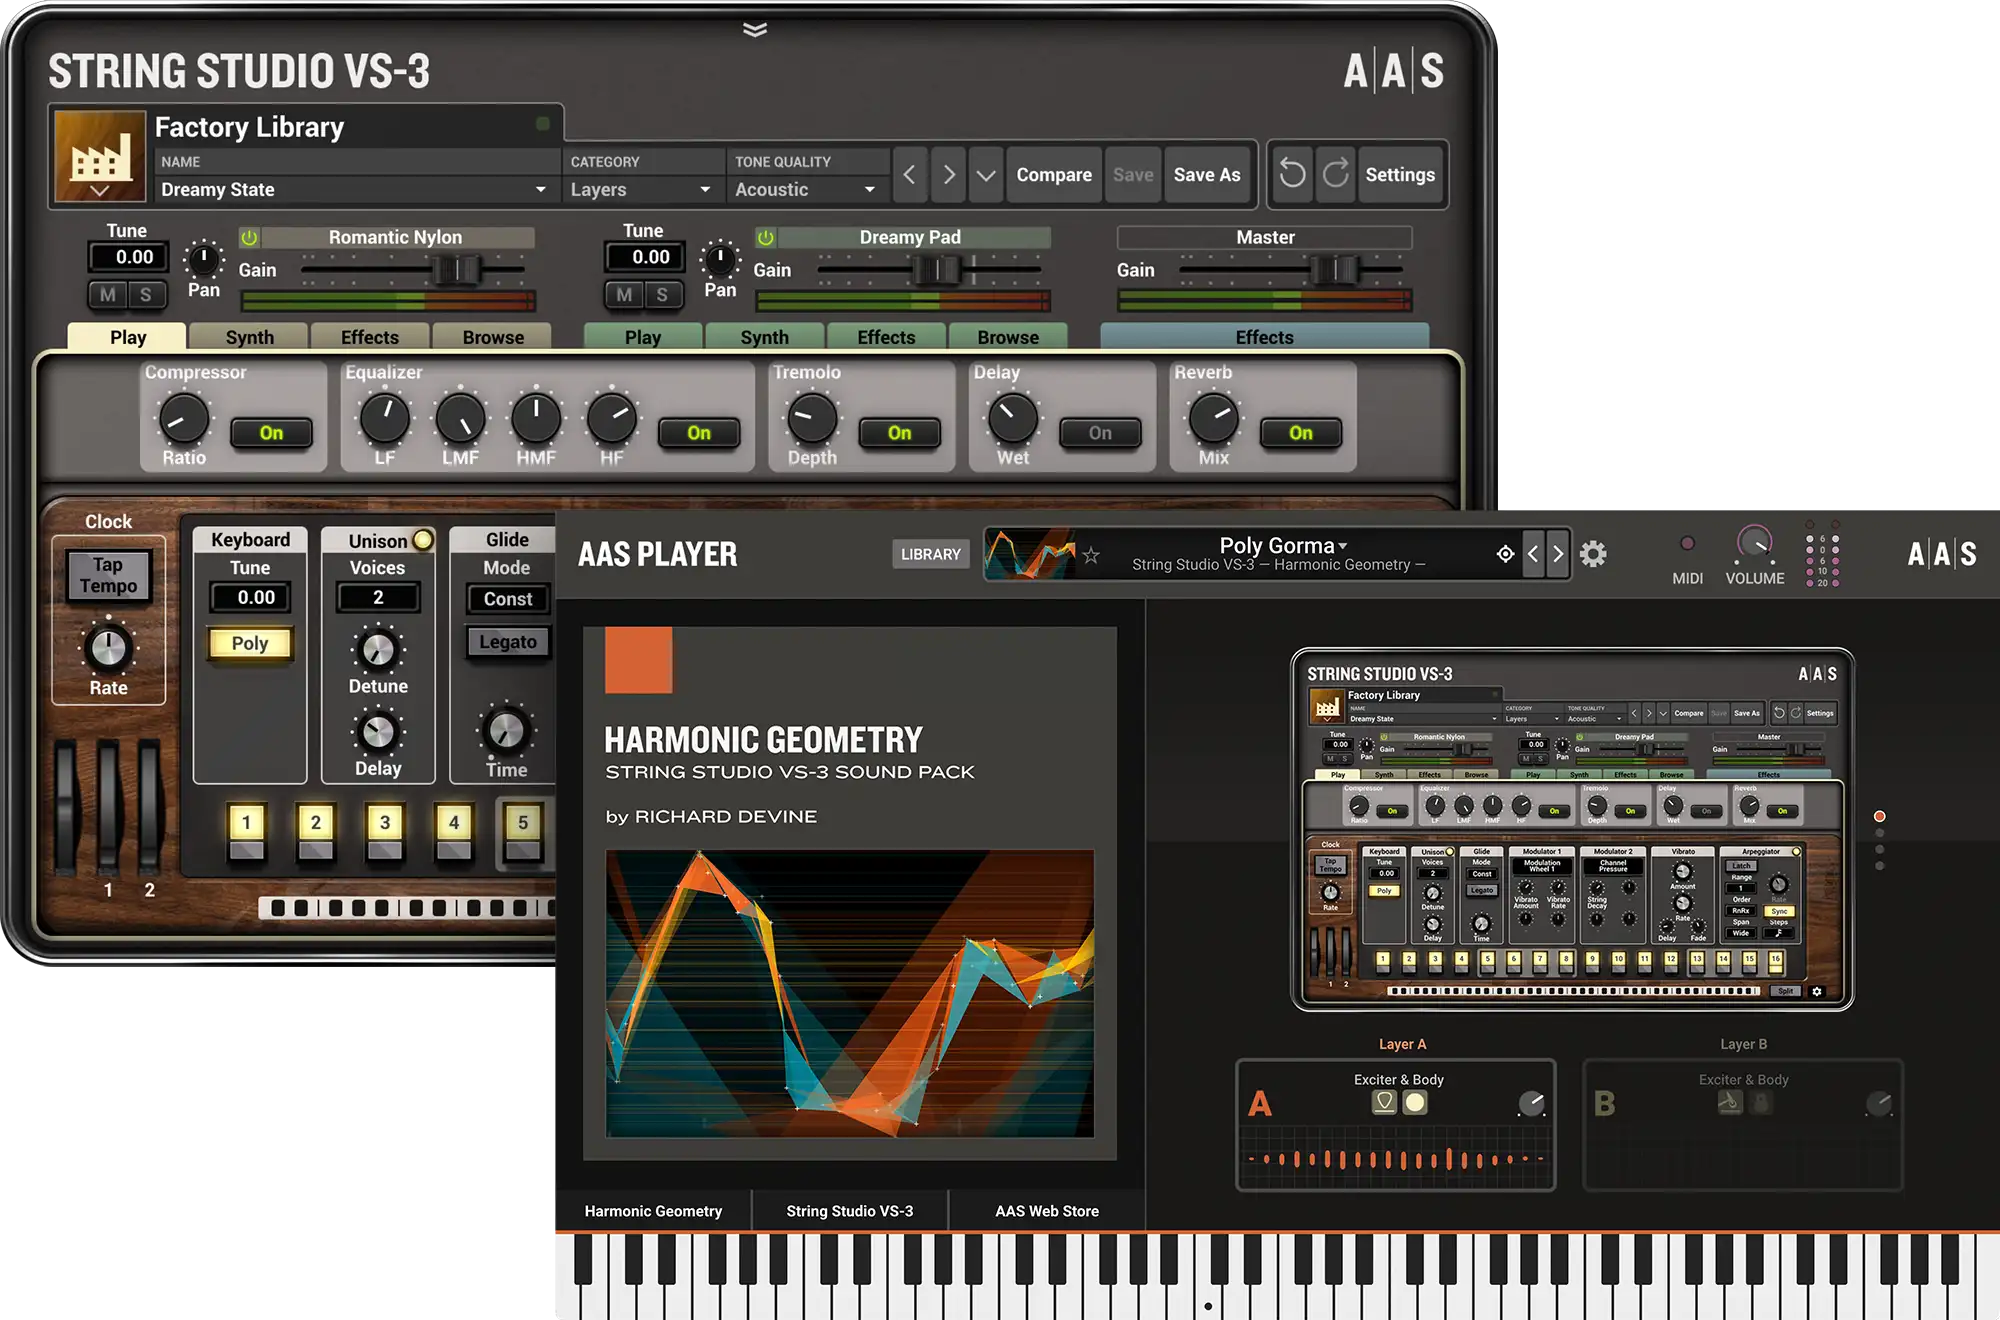Open the LIBRARY button in AAS Player

(930, 553)
